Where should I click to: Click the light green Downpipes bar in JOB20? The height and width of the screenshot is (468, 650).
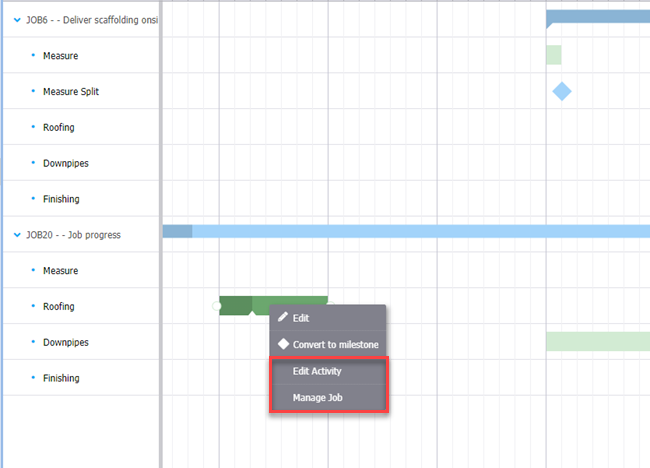(597, 342)
